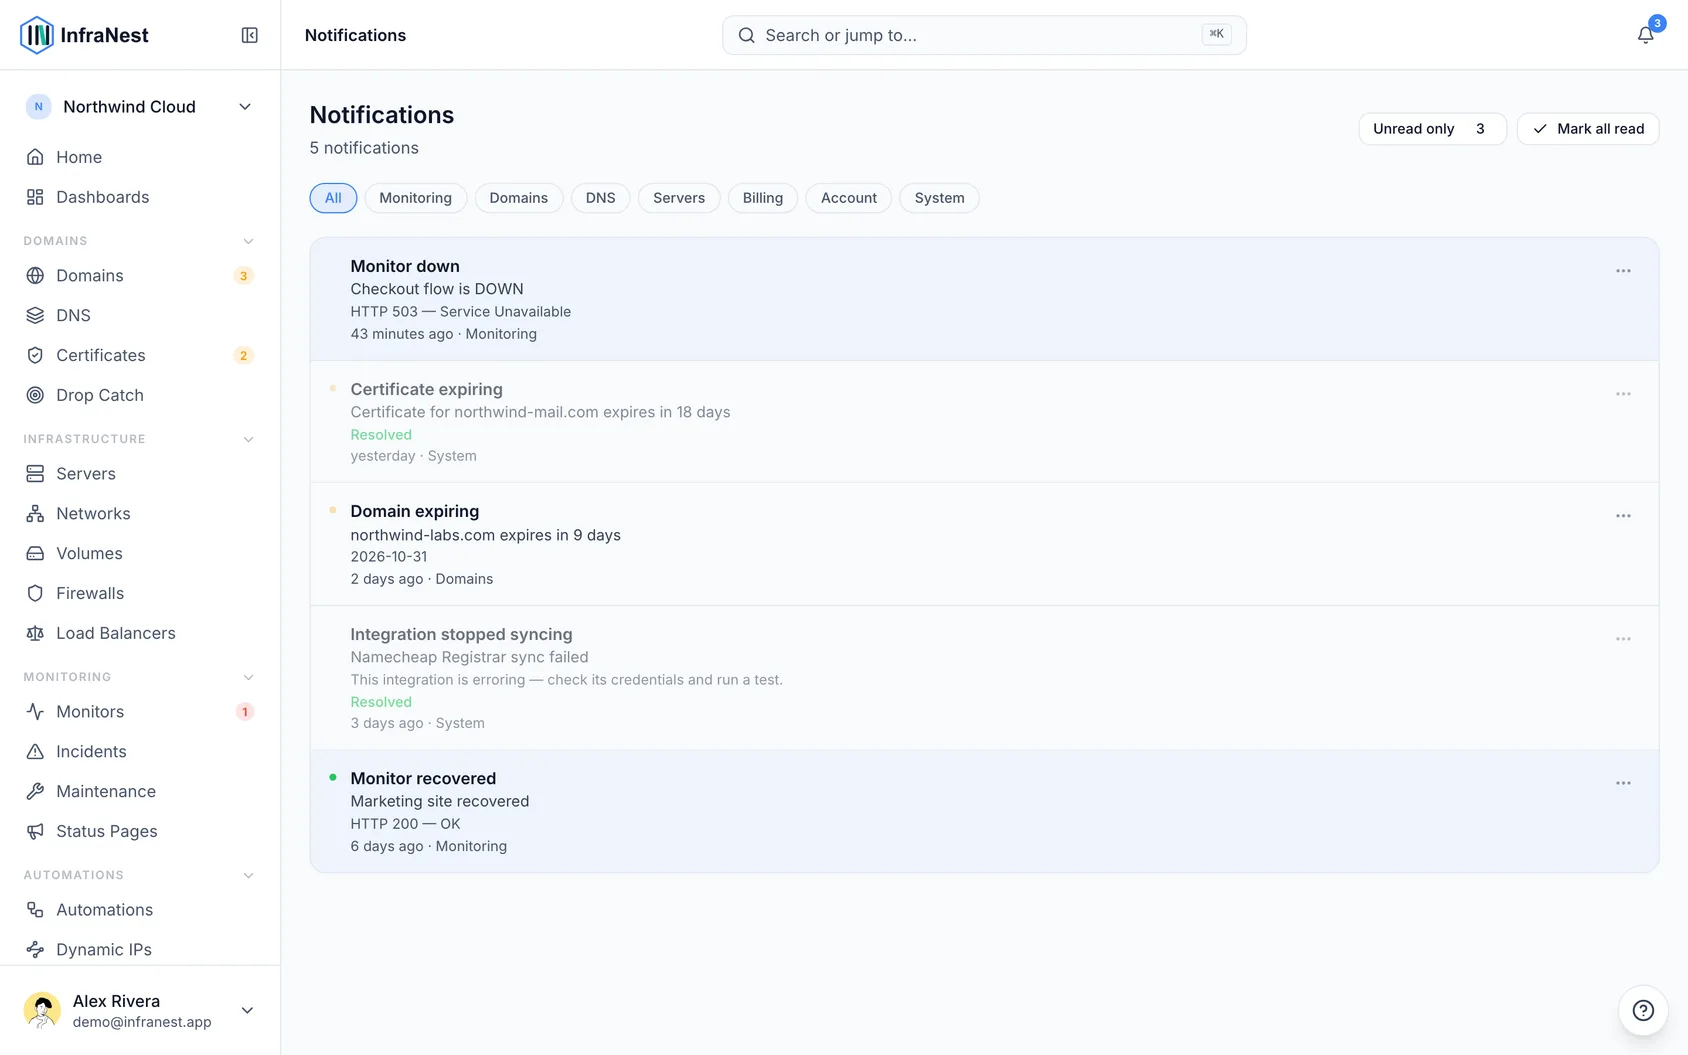Click the Incidents warning triangle icon
This screenshot has width=1688, height=1055.
pyautogui.click(x=35, y=751)
